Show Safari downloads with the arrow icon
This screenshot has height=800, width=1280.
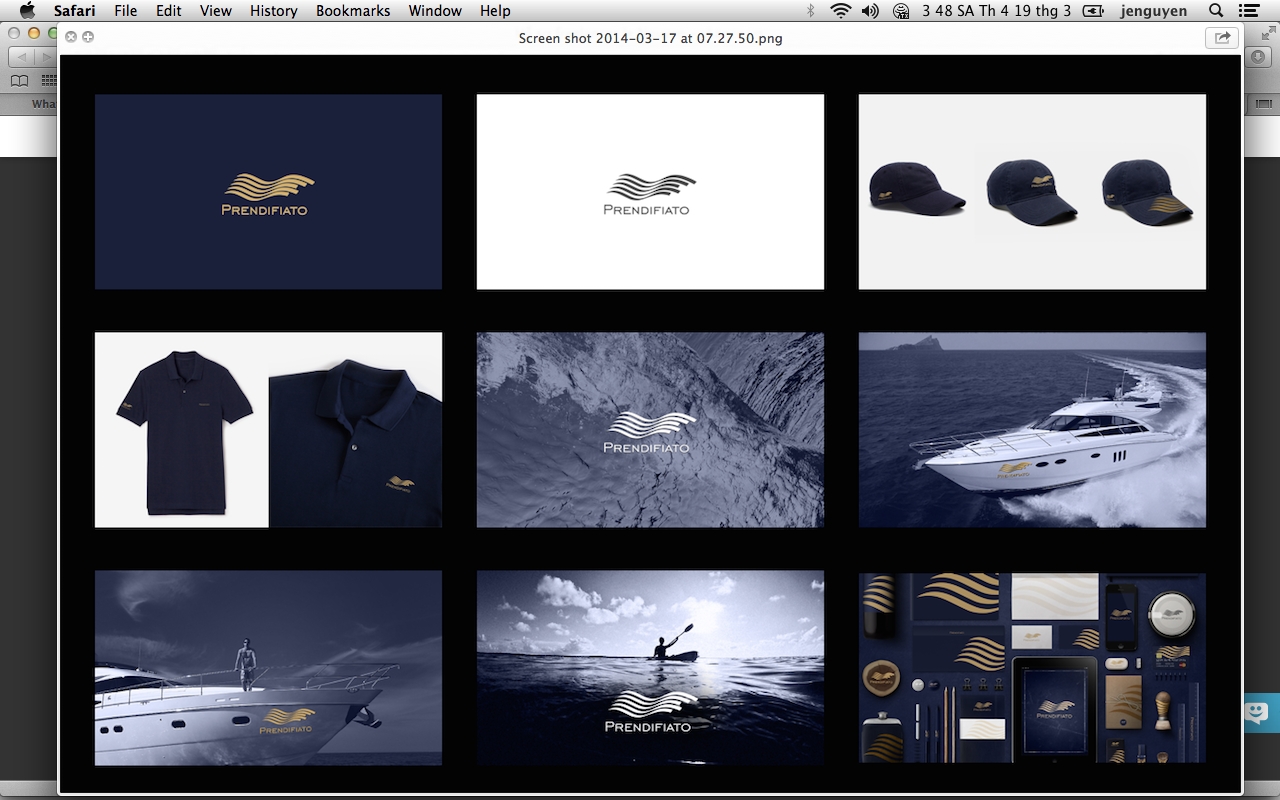[x=1260, y=57]
